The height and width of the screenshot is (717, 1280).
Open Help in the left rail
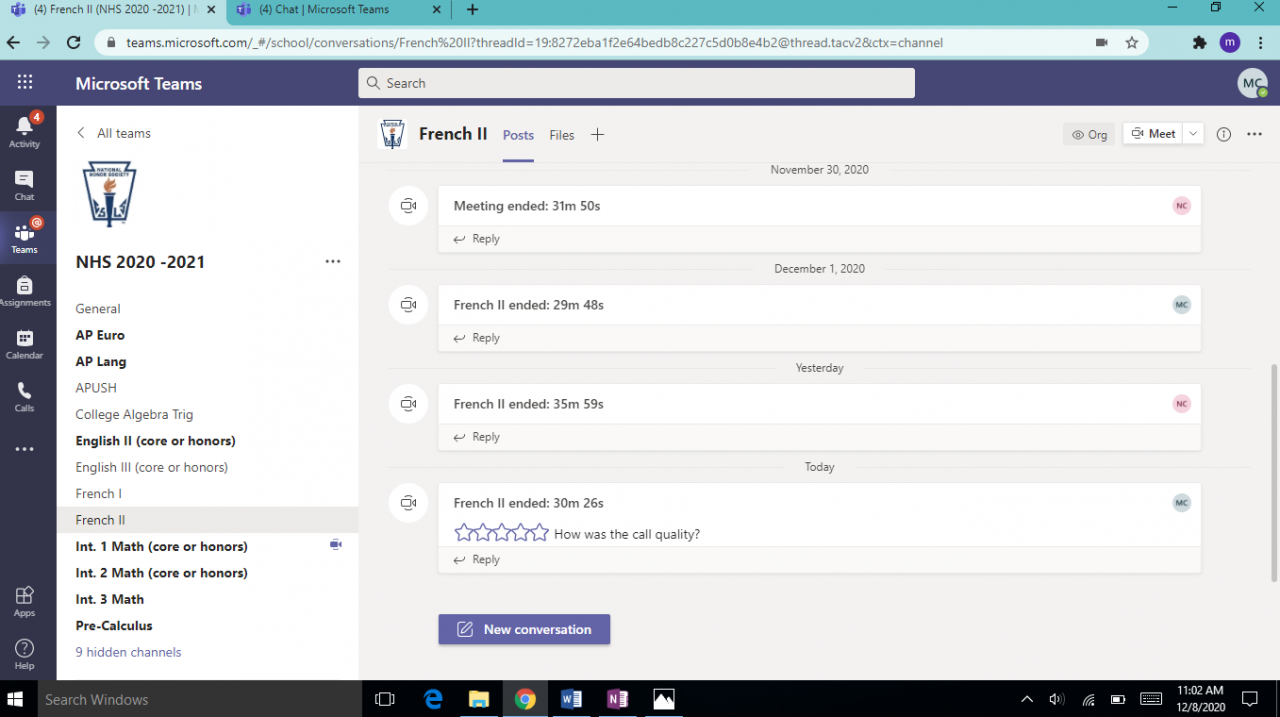24,654
